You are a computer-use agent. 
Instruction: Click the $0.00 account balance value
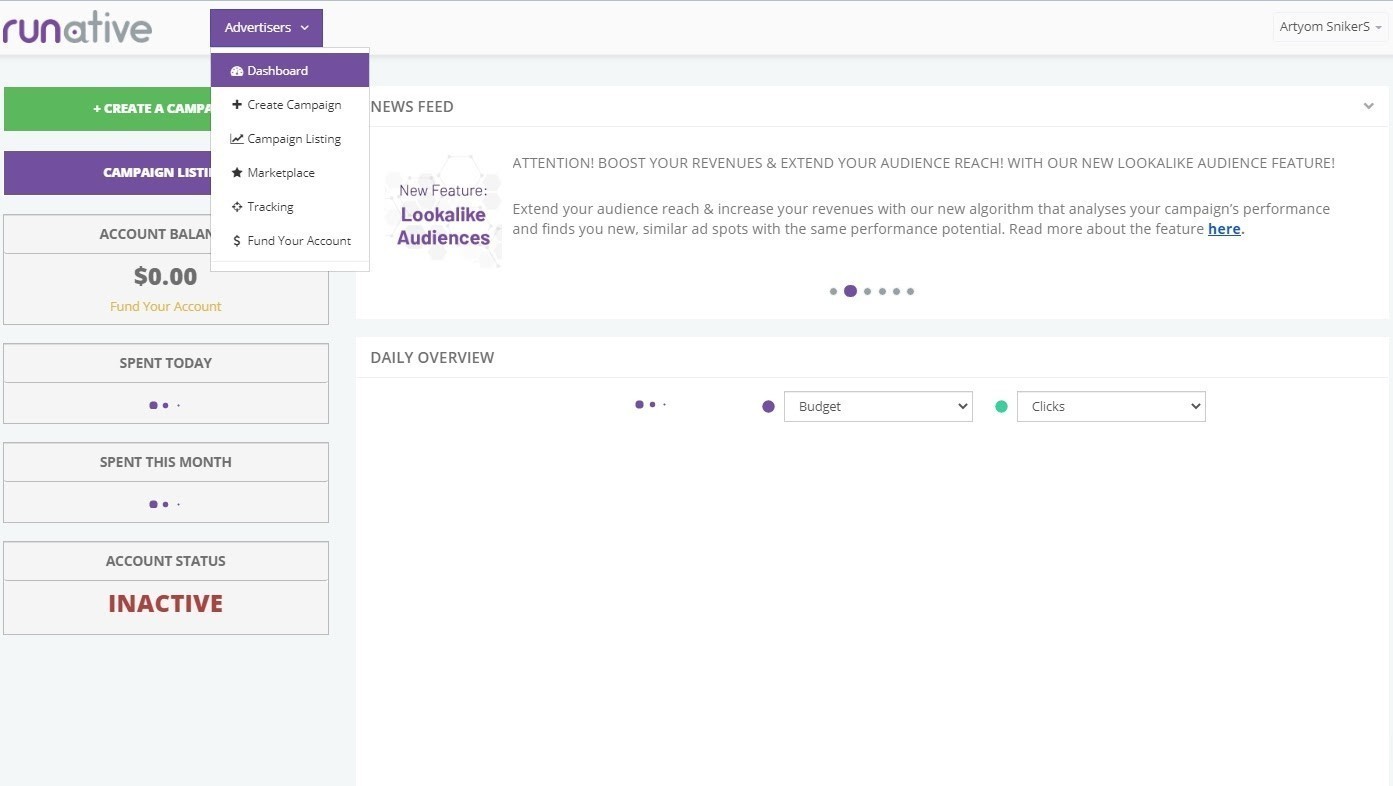point(166,276)
